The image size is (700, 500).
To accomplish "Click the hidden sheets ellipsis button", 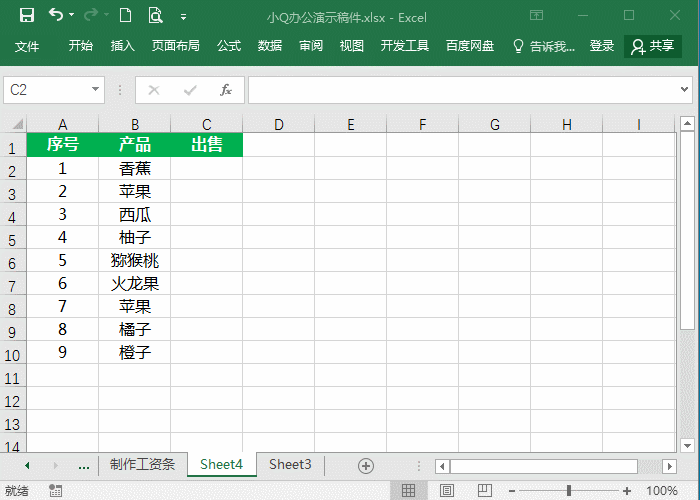I will (x=84, y=466).
